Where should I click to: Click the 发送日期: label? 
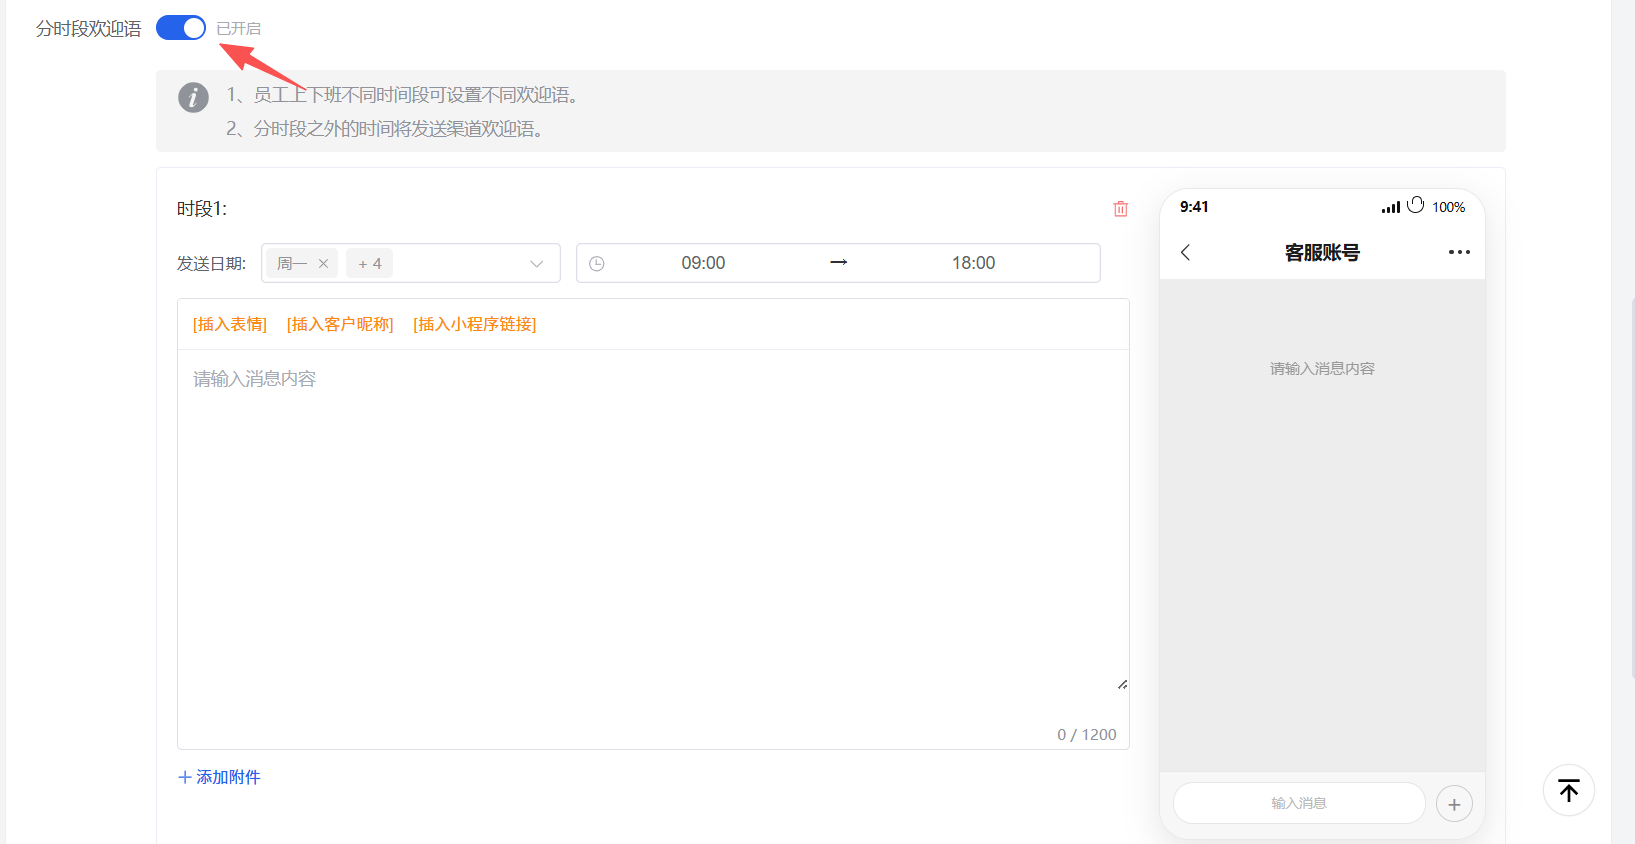[x=211, y=264]
